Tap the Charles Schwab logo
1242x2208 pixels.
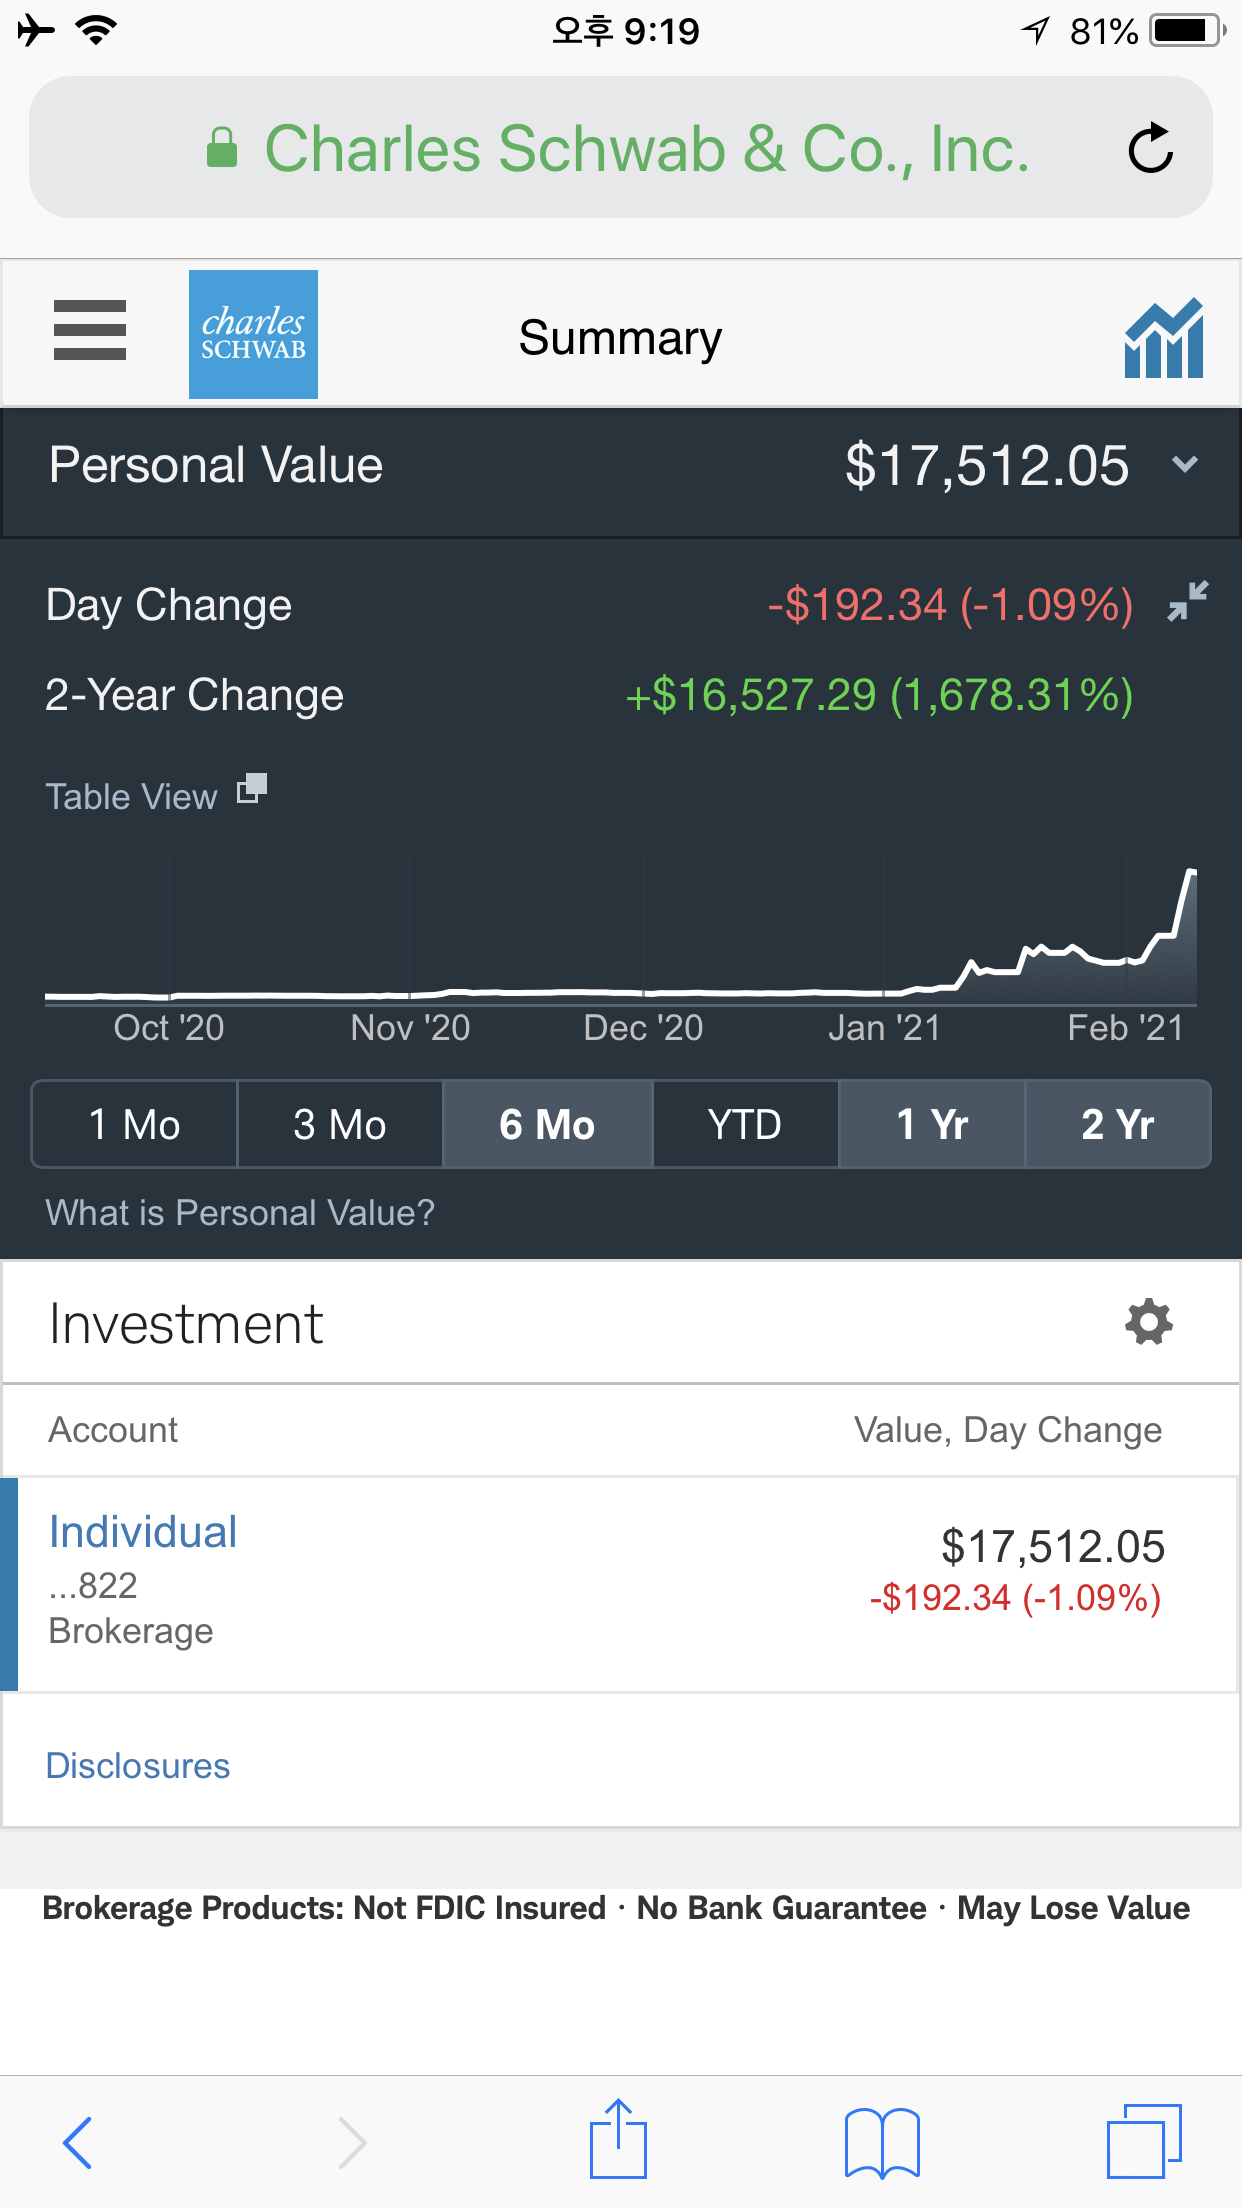(x=253, y=334)
